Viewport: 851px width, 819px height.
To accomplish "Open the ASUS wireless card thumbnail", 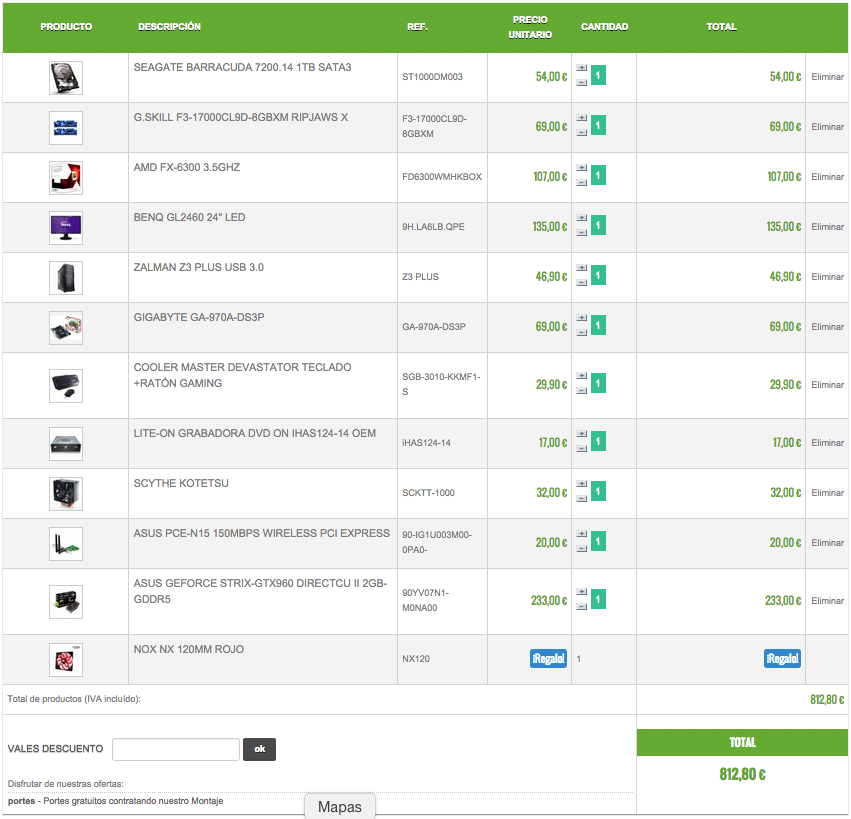I will (66, 543).
